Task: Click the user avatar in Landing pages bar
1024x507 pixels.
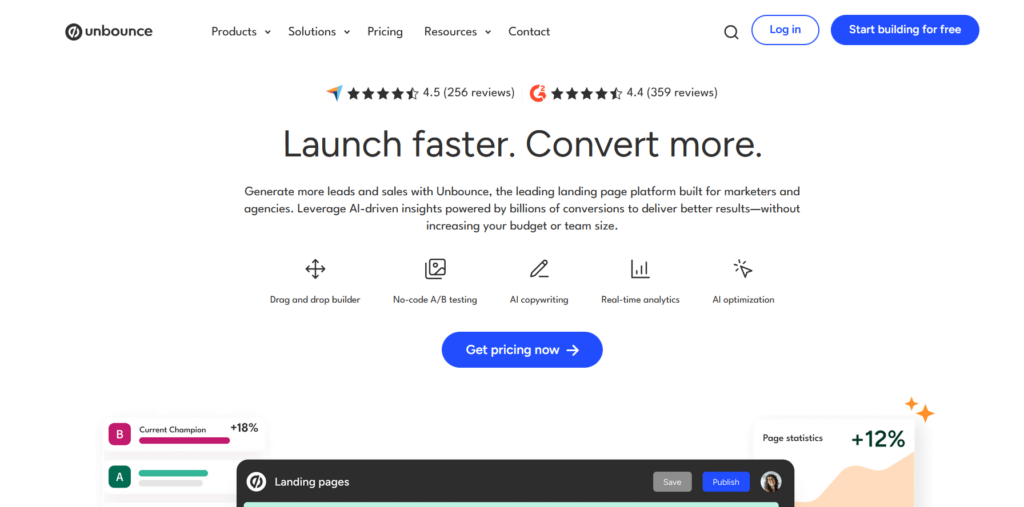Action: (771, 482)
